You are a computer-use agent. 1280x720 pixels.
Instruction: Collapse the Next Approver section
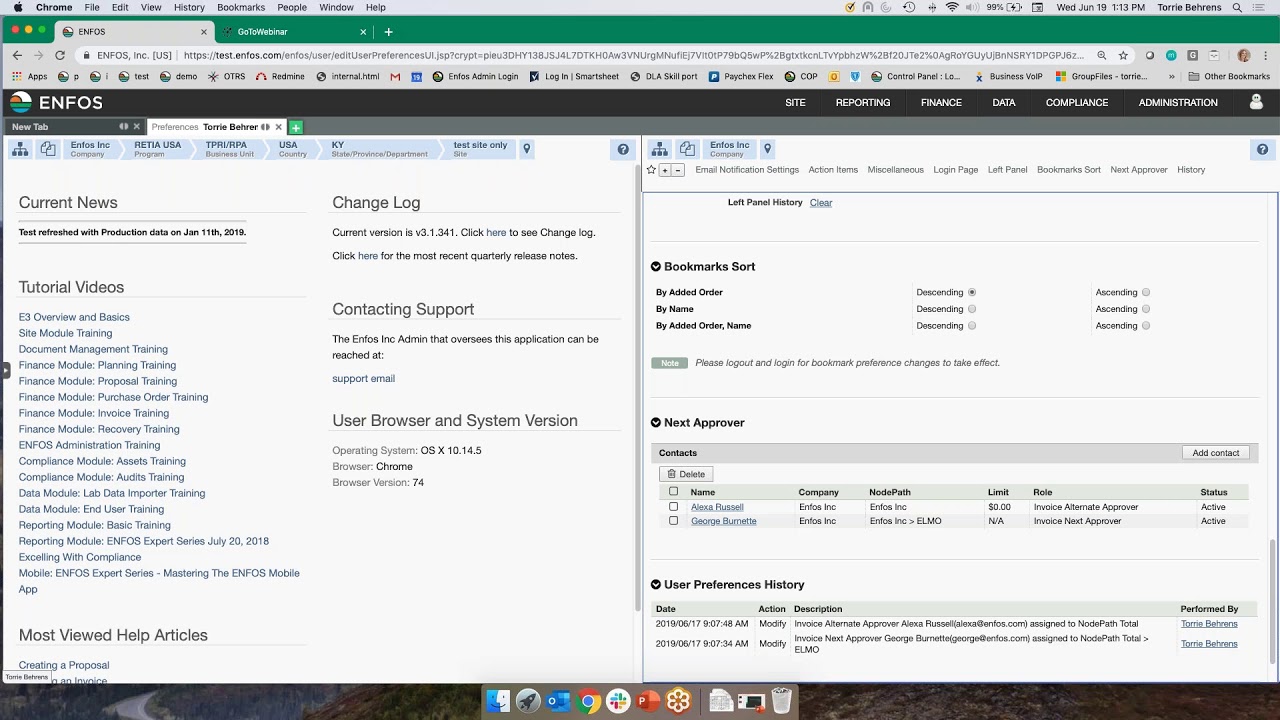coord(656,423)
